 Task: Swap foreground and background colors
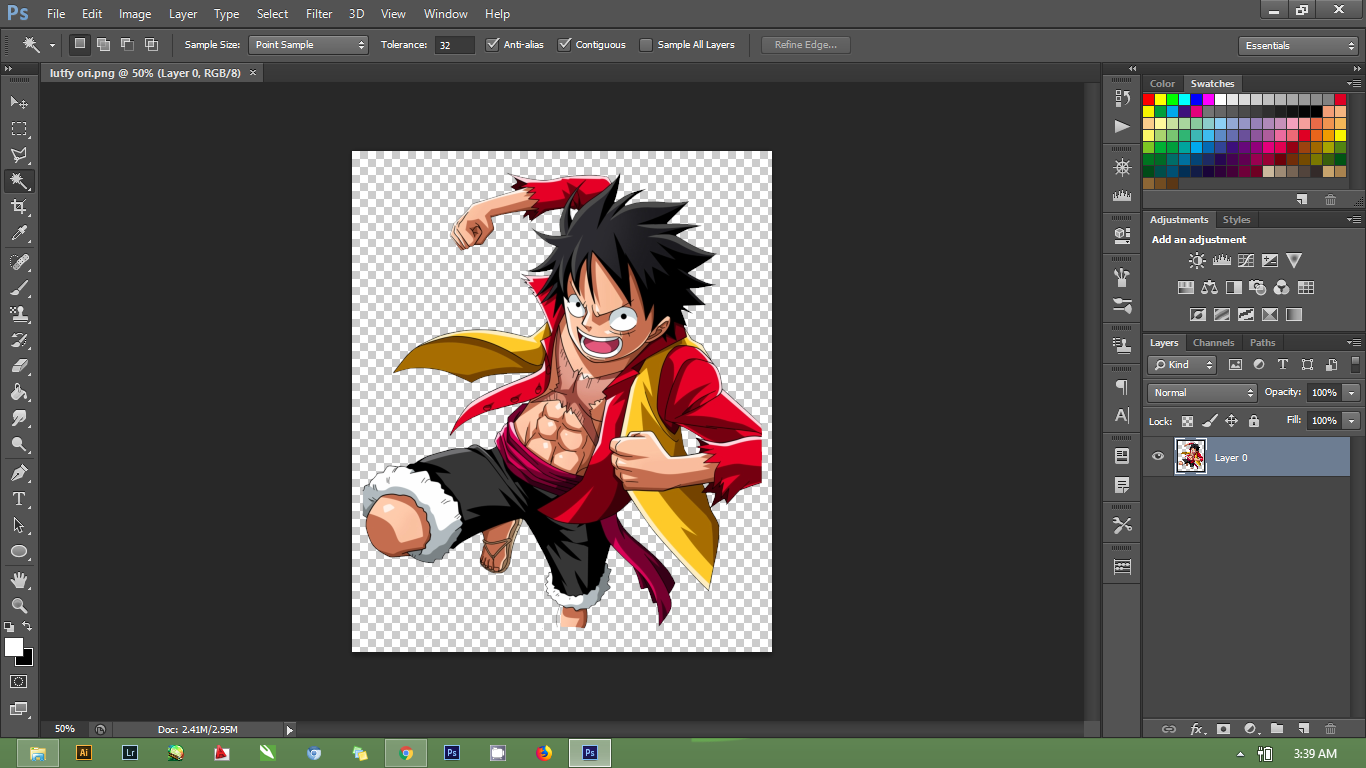28,627
